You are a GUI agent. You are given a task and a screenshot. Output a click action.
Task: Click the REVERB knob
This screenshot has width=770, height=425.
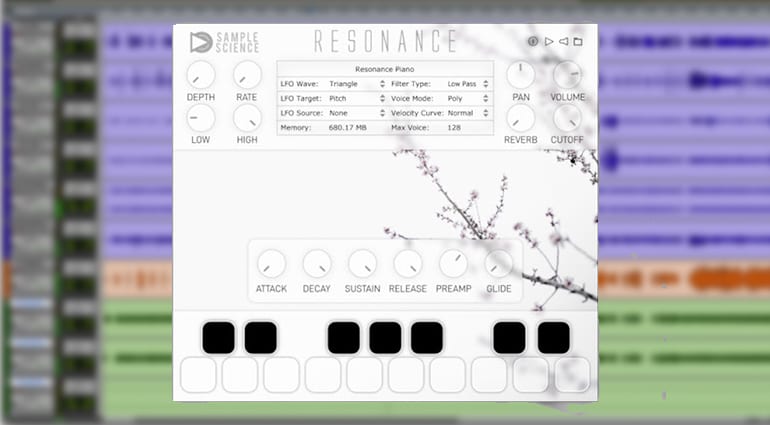pos(521,118)
